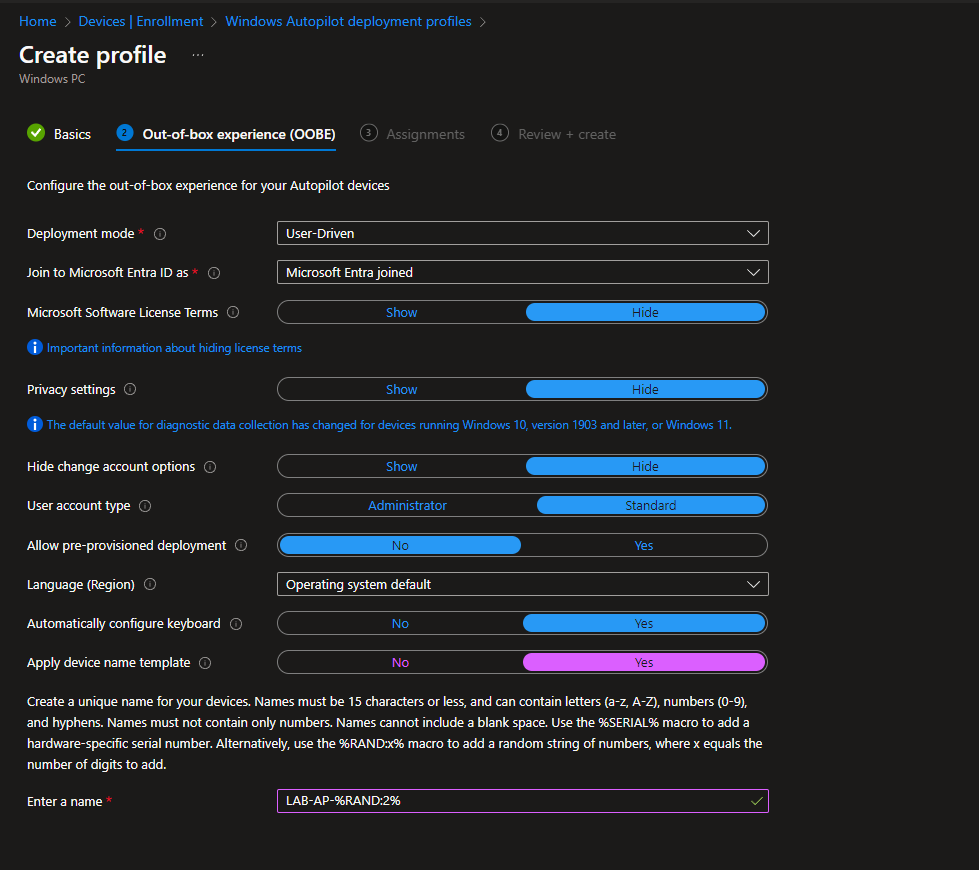Set License Terms to Hide
979x870 pixels.
645,312
